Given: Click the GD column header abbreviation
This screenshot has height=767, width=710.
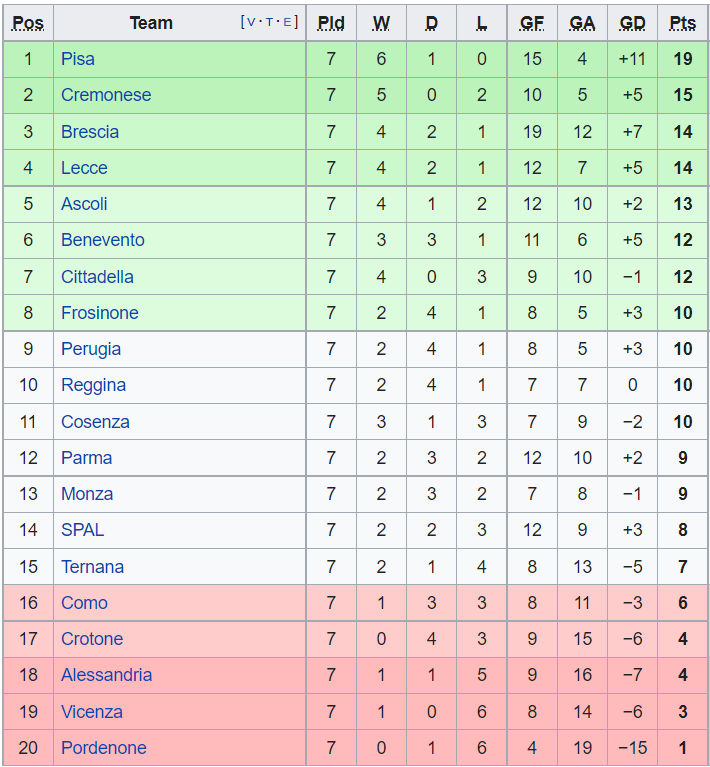Looking at the screenshot, I should (632, 23).
